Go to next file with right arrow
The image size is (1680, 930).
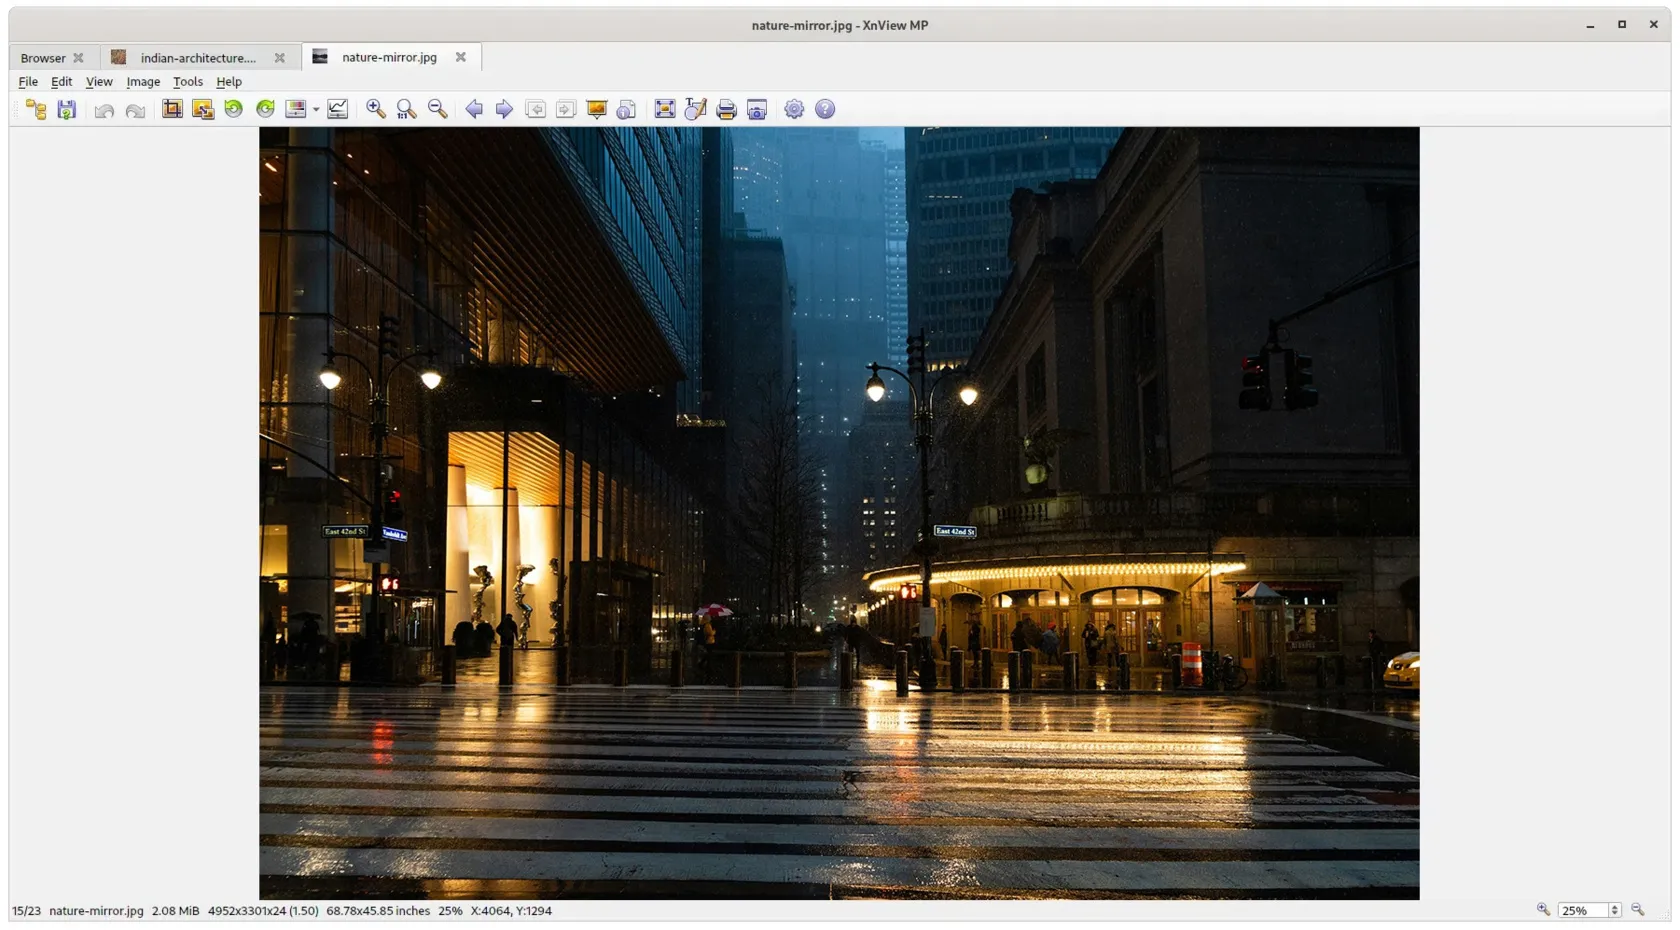click(x=505, y=110)
